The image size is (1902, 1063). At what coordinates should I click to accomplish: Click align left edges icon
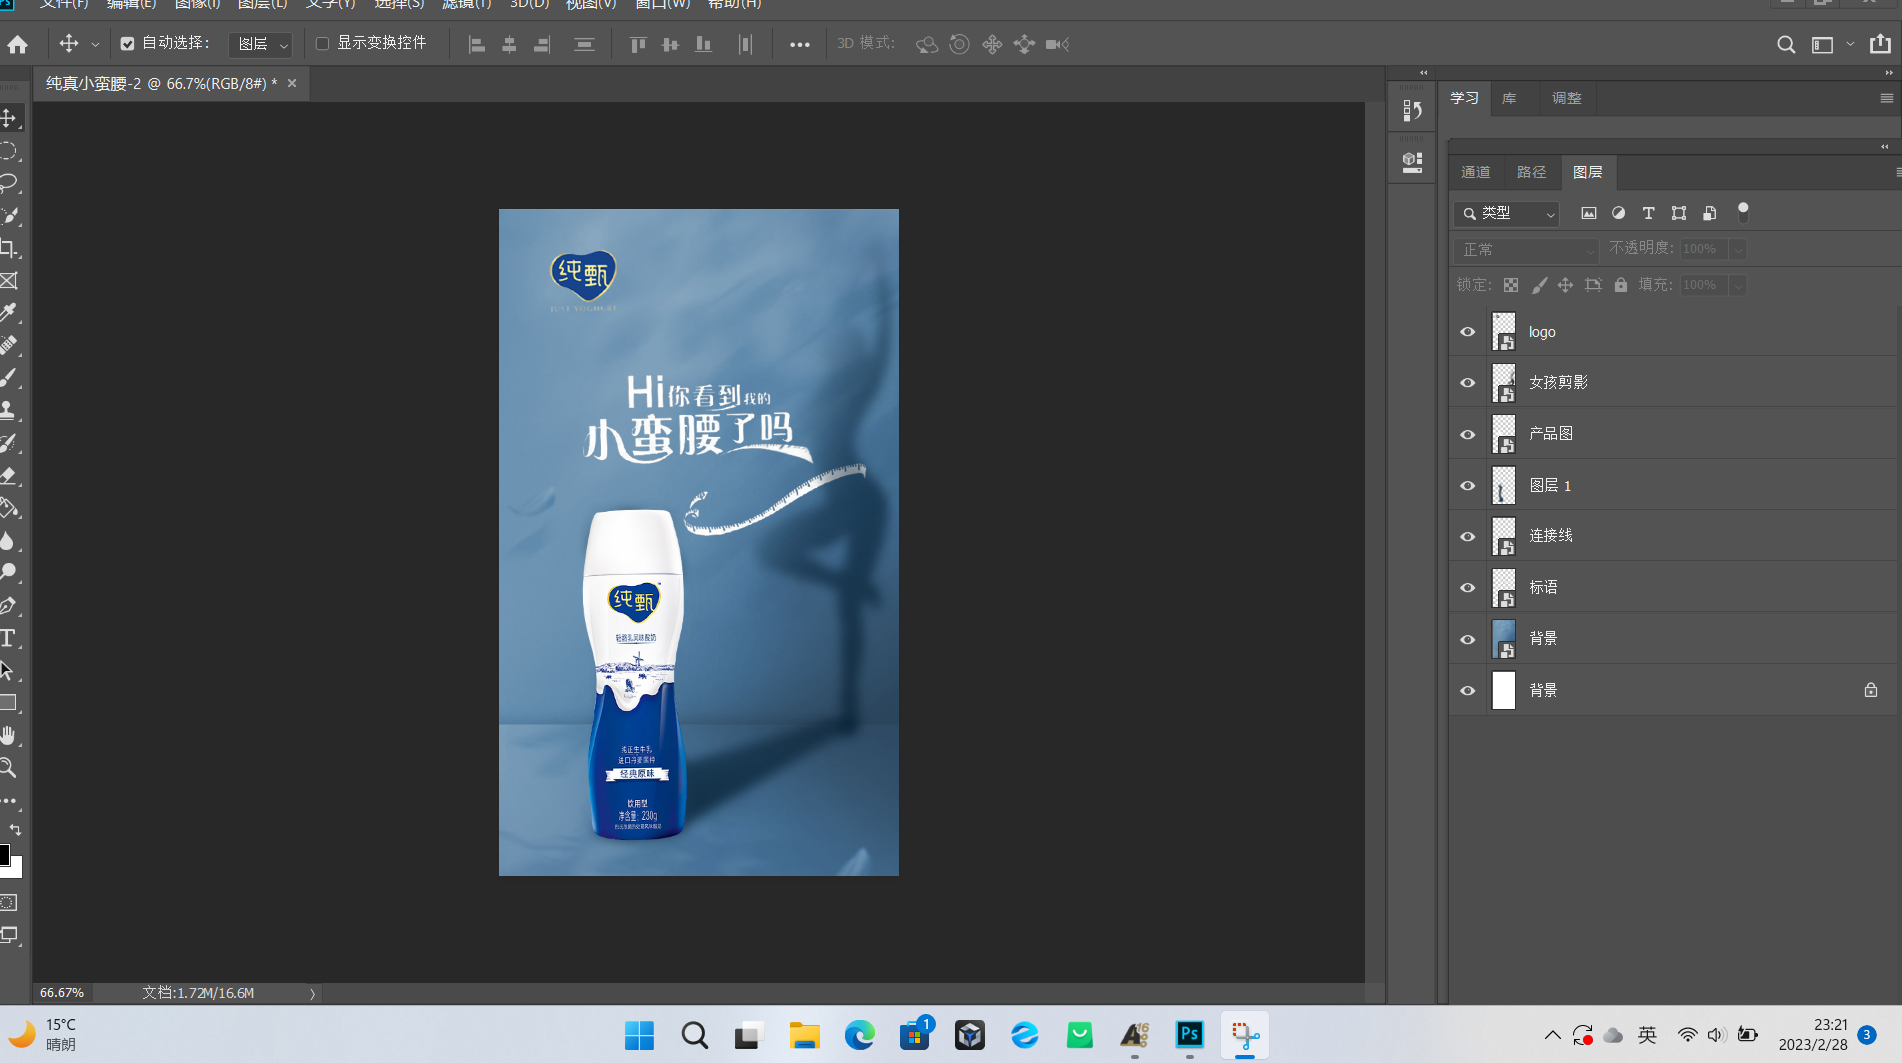(x=477, y=44)
